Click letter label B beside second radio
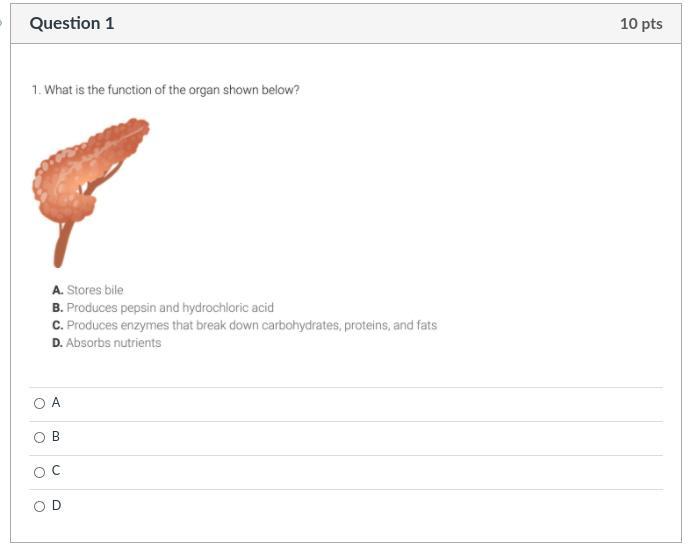 (x=56, y=437)
